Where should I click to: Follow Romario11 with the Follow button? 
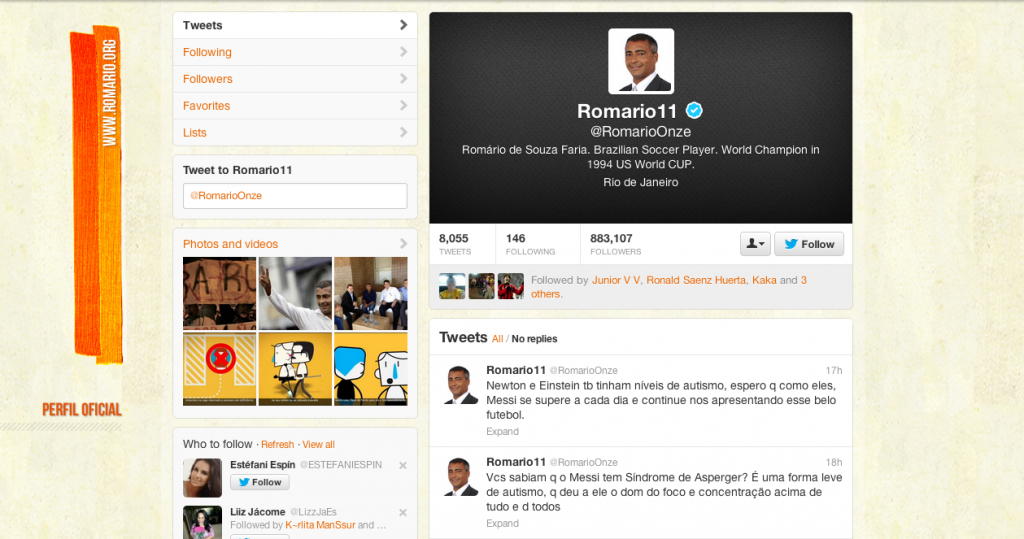(x=809, y=244)
